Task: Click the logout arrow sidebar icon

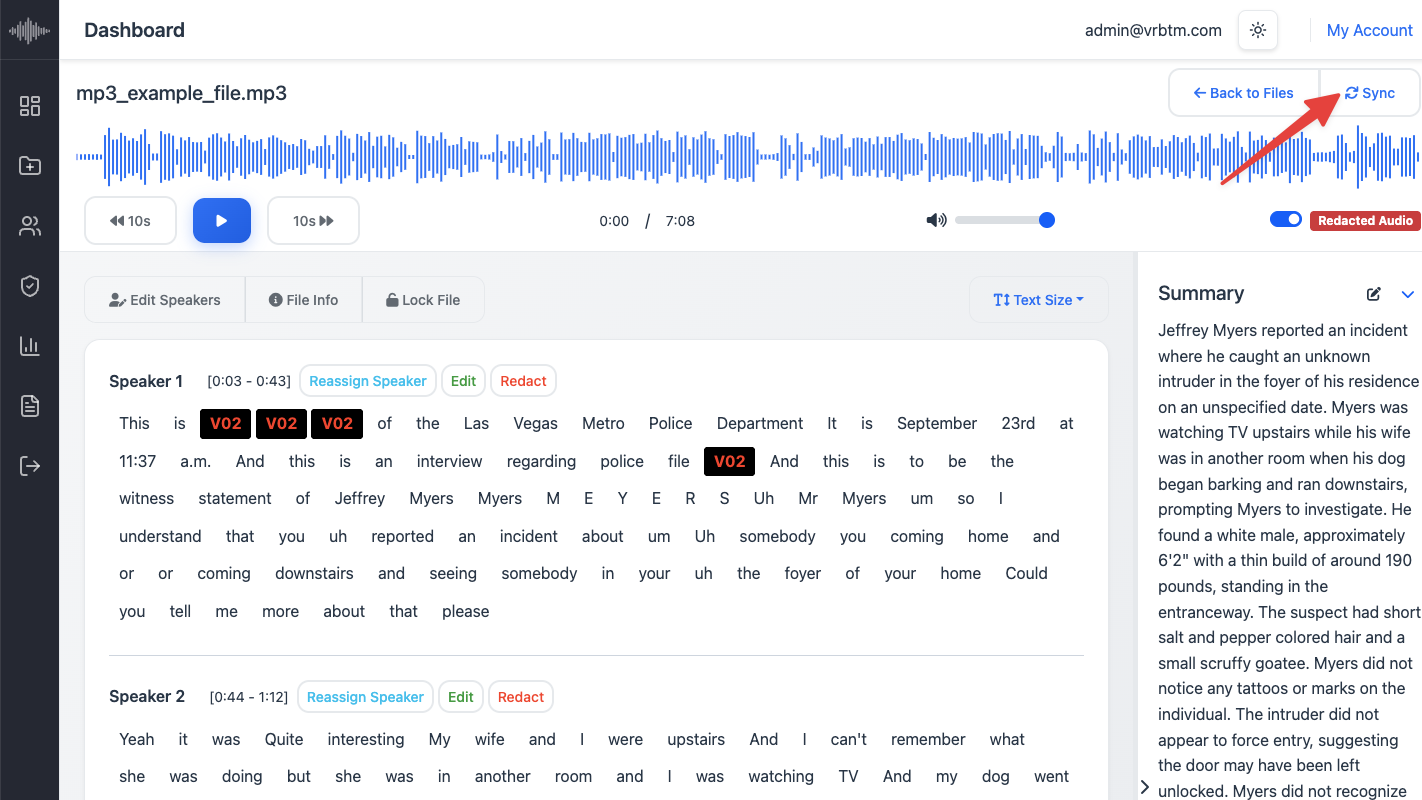Action: coord(30,466)
